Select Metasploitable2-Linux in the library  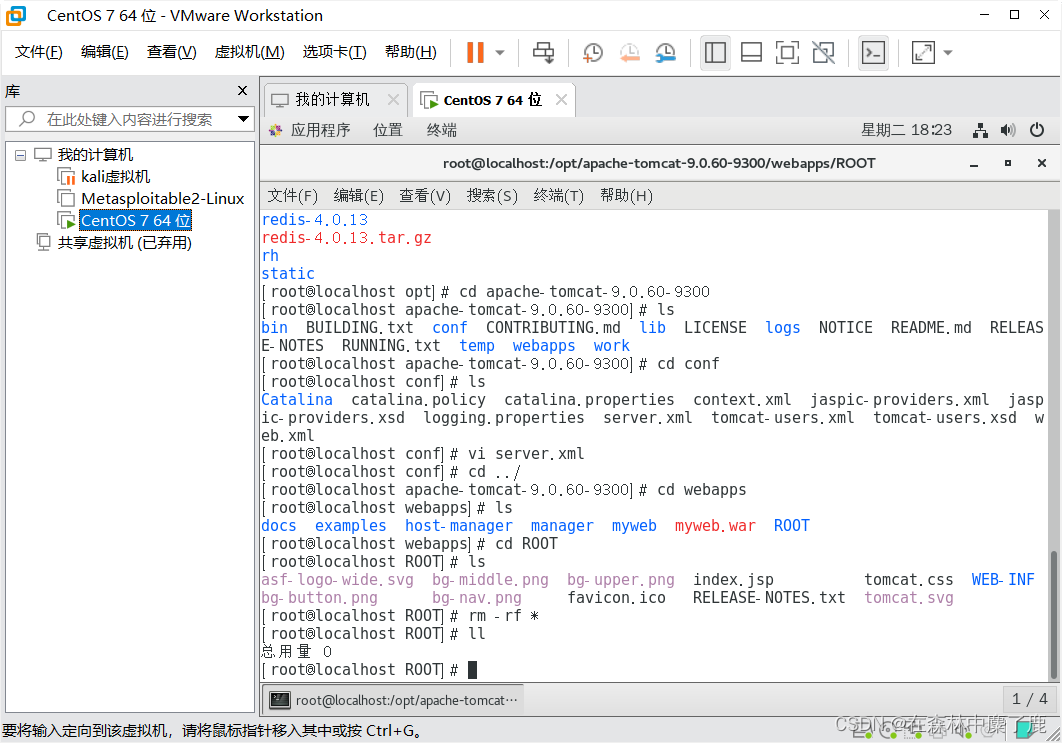(163, 198)
